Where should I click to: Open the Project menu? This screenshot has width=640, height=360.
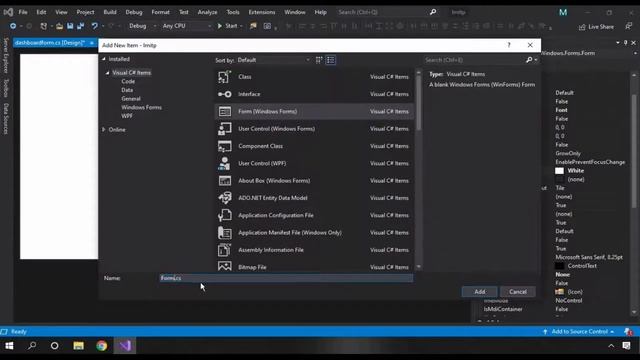[85, 12]
